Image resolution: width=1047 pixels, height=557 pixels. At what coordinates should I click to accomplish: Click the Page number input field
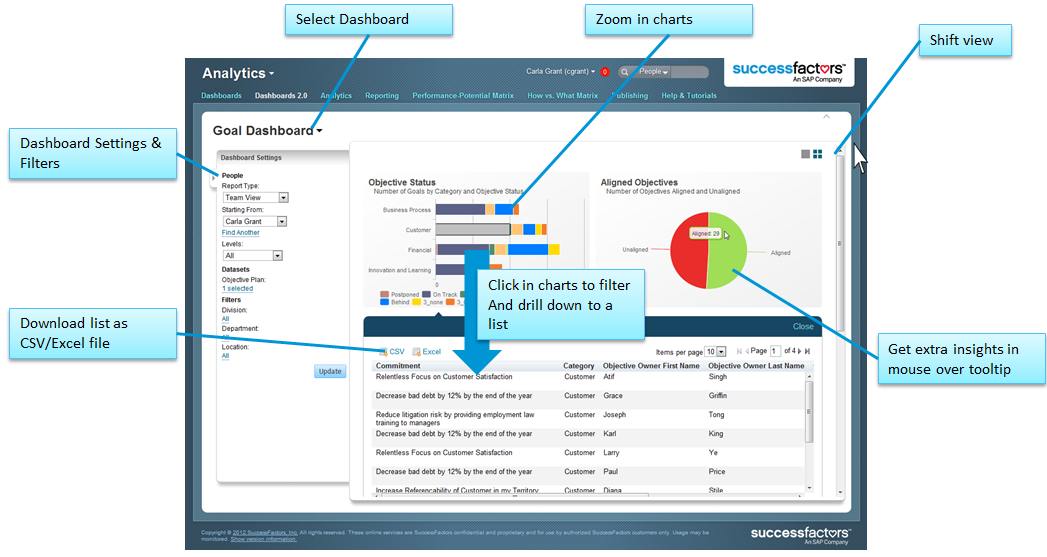pos(775,351)
